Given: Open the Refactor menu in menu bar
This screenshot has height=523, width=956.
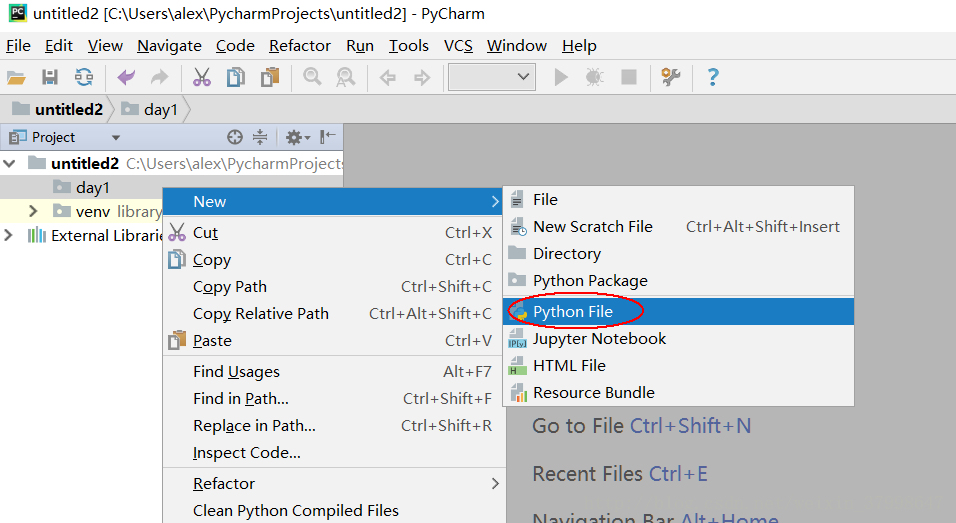Looking at the screenshot, I should [299, 46].
